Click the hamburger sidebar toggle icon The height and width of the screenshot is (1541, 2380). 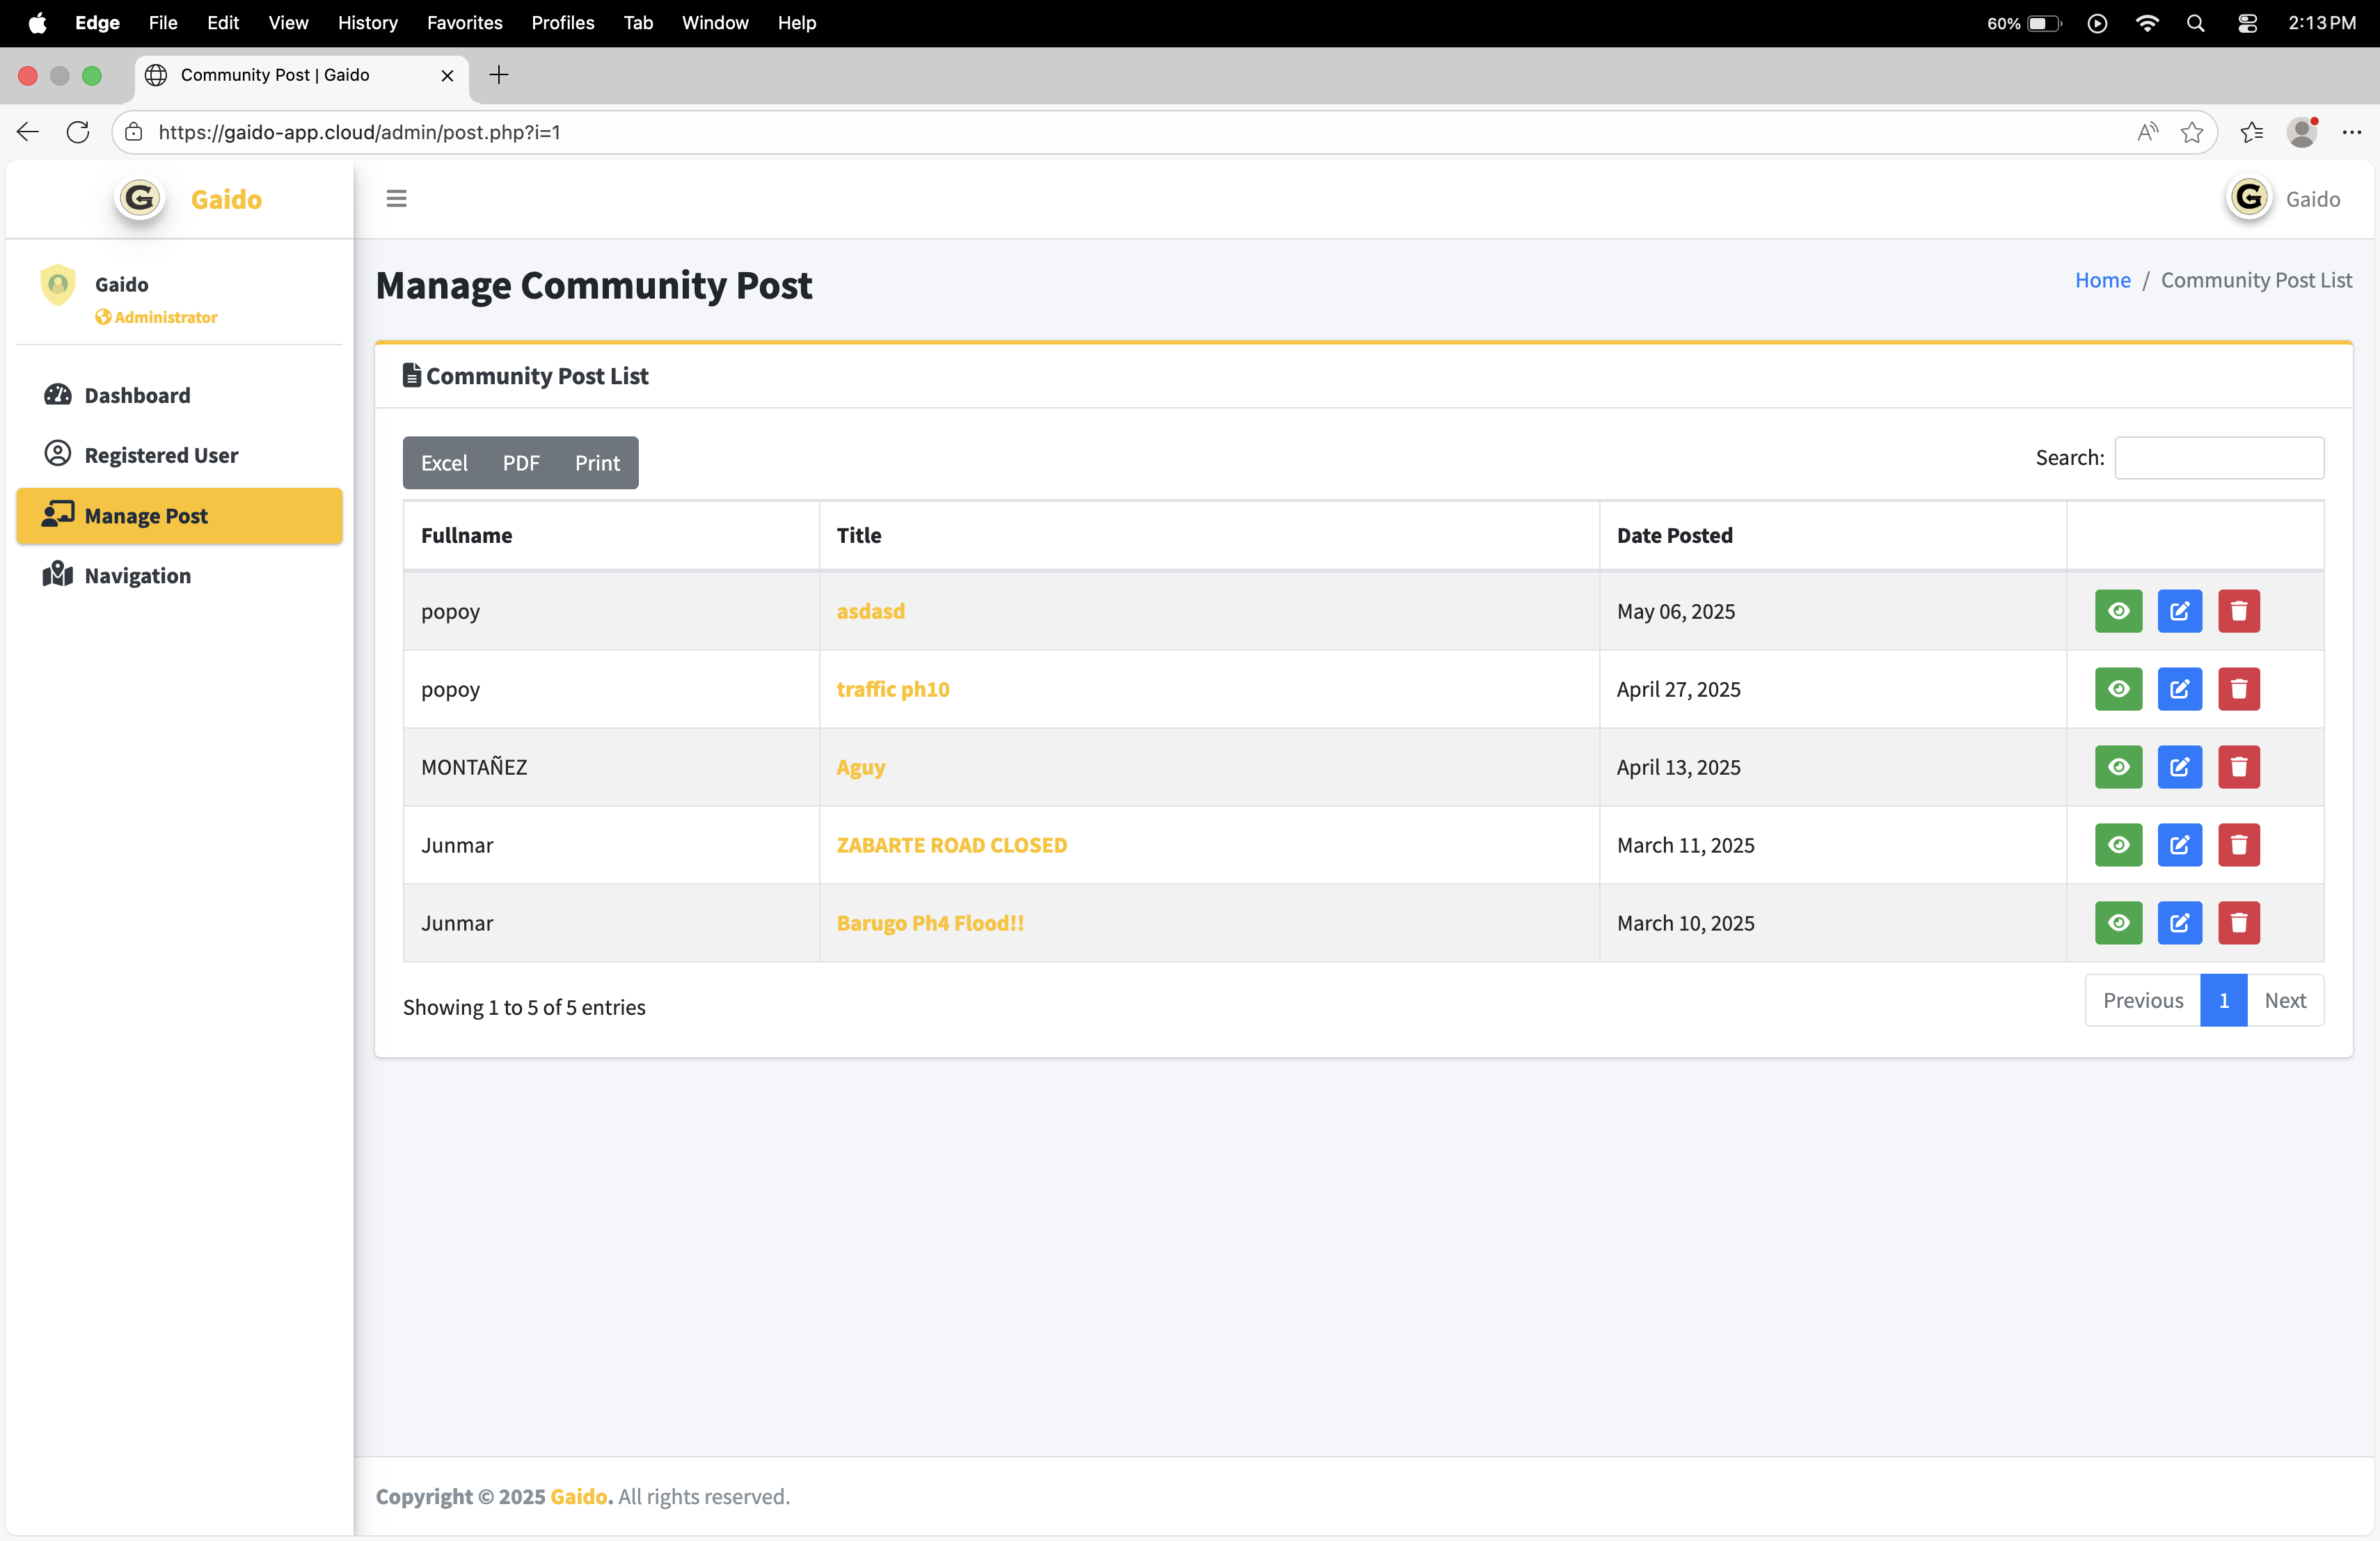396,198
